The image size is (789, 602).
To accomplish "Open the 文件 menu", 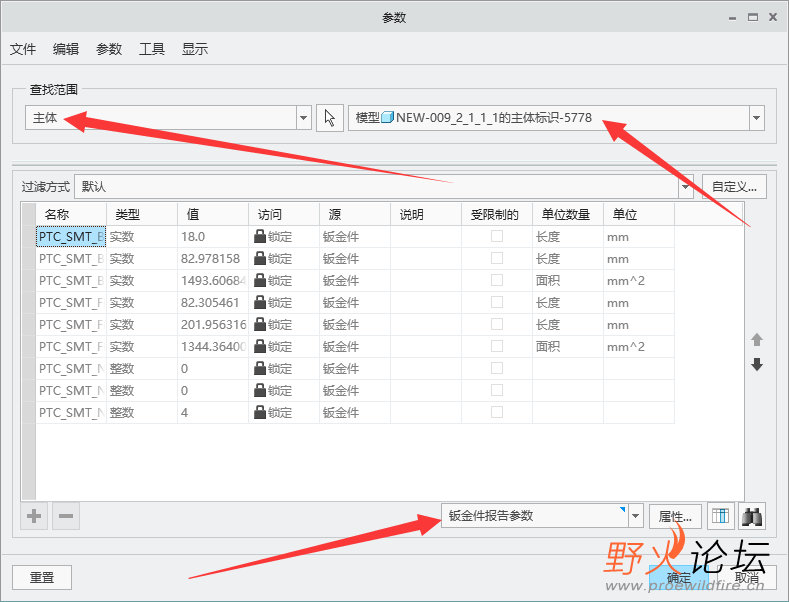I will [23, 49].
